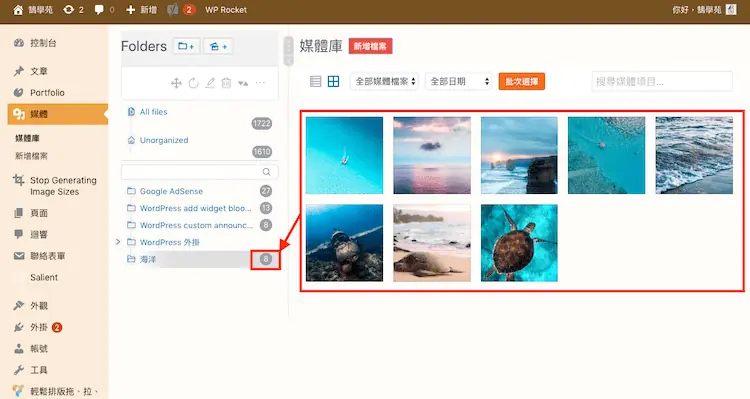Click the 搜尋媒體項目 search field

point(662,81)
